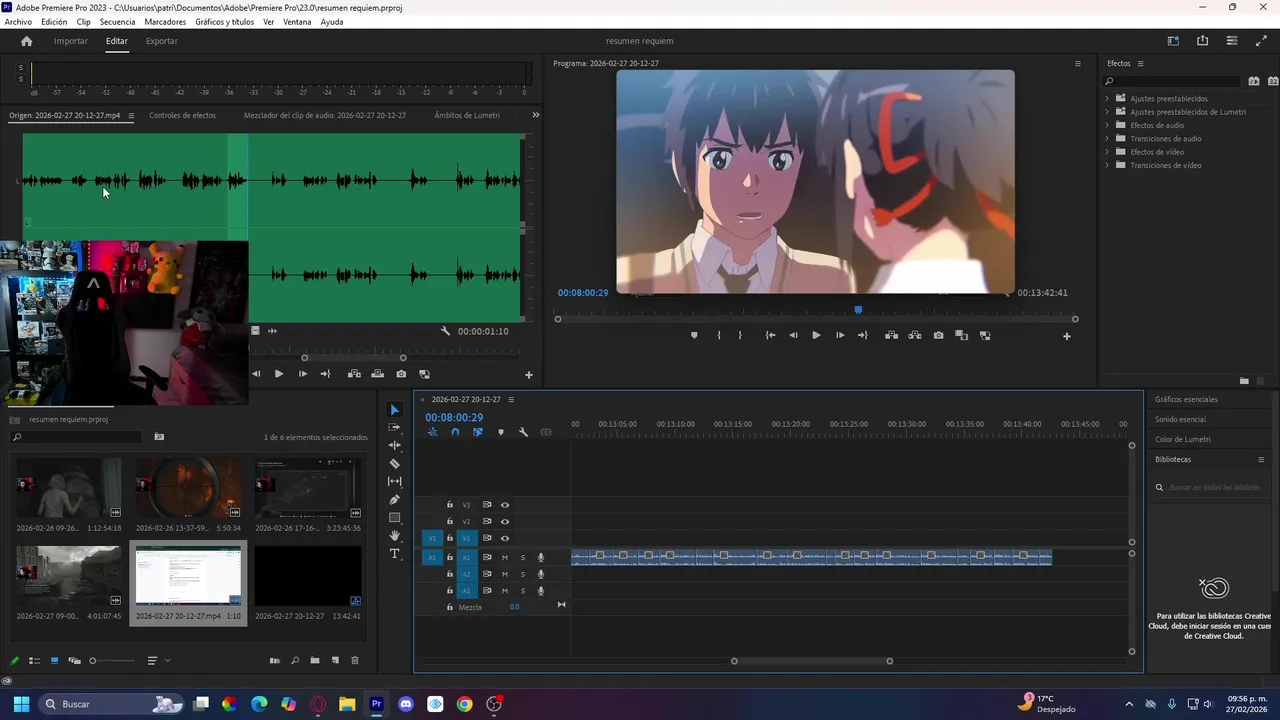Click the Home icon in header
The image size is (1280, 720).
27,41
